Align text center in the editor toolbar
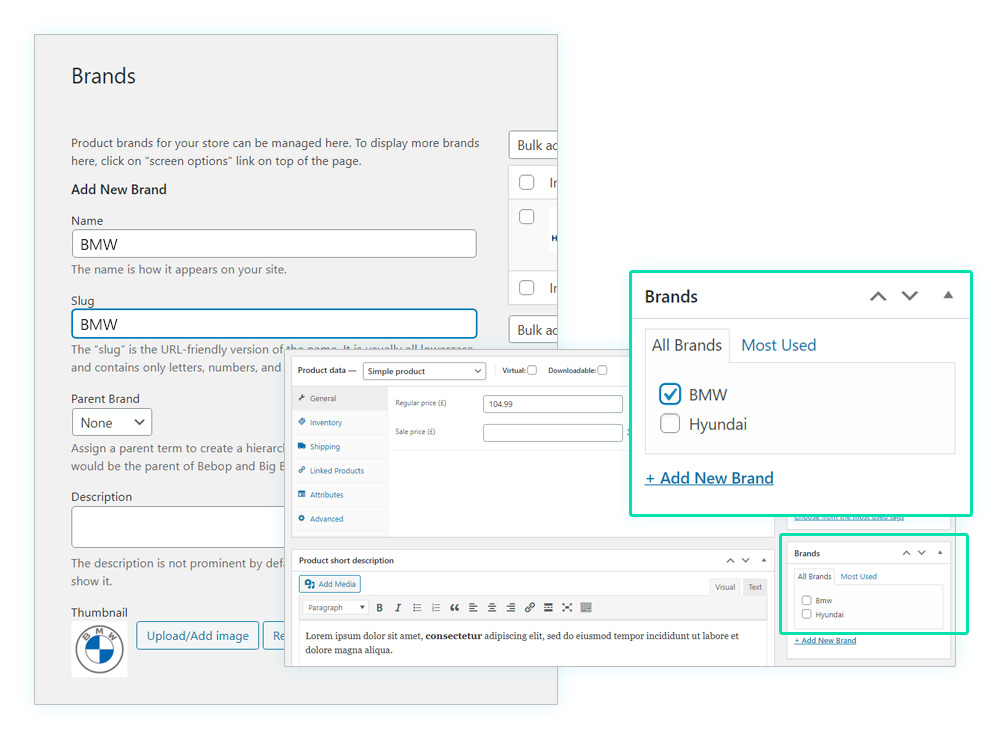 tap(492, 608)
